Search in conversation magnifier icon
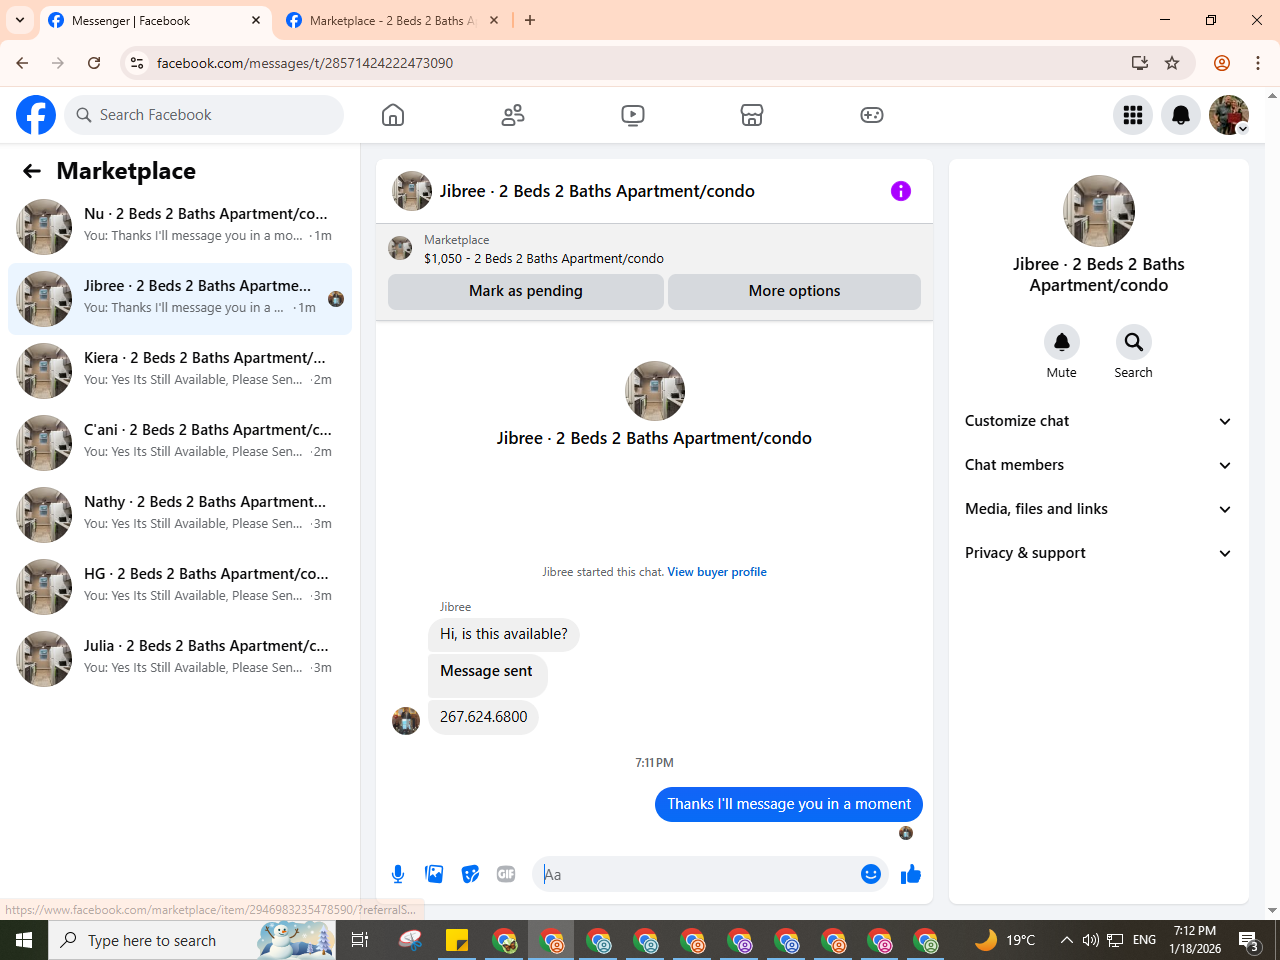1280x960 pixels. click(x=1134, y=342)
